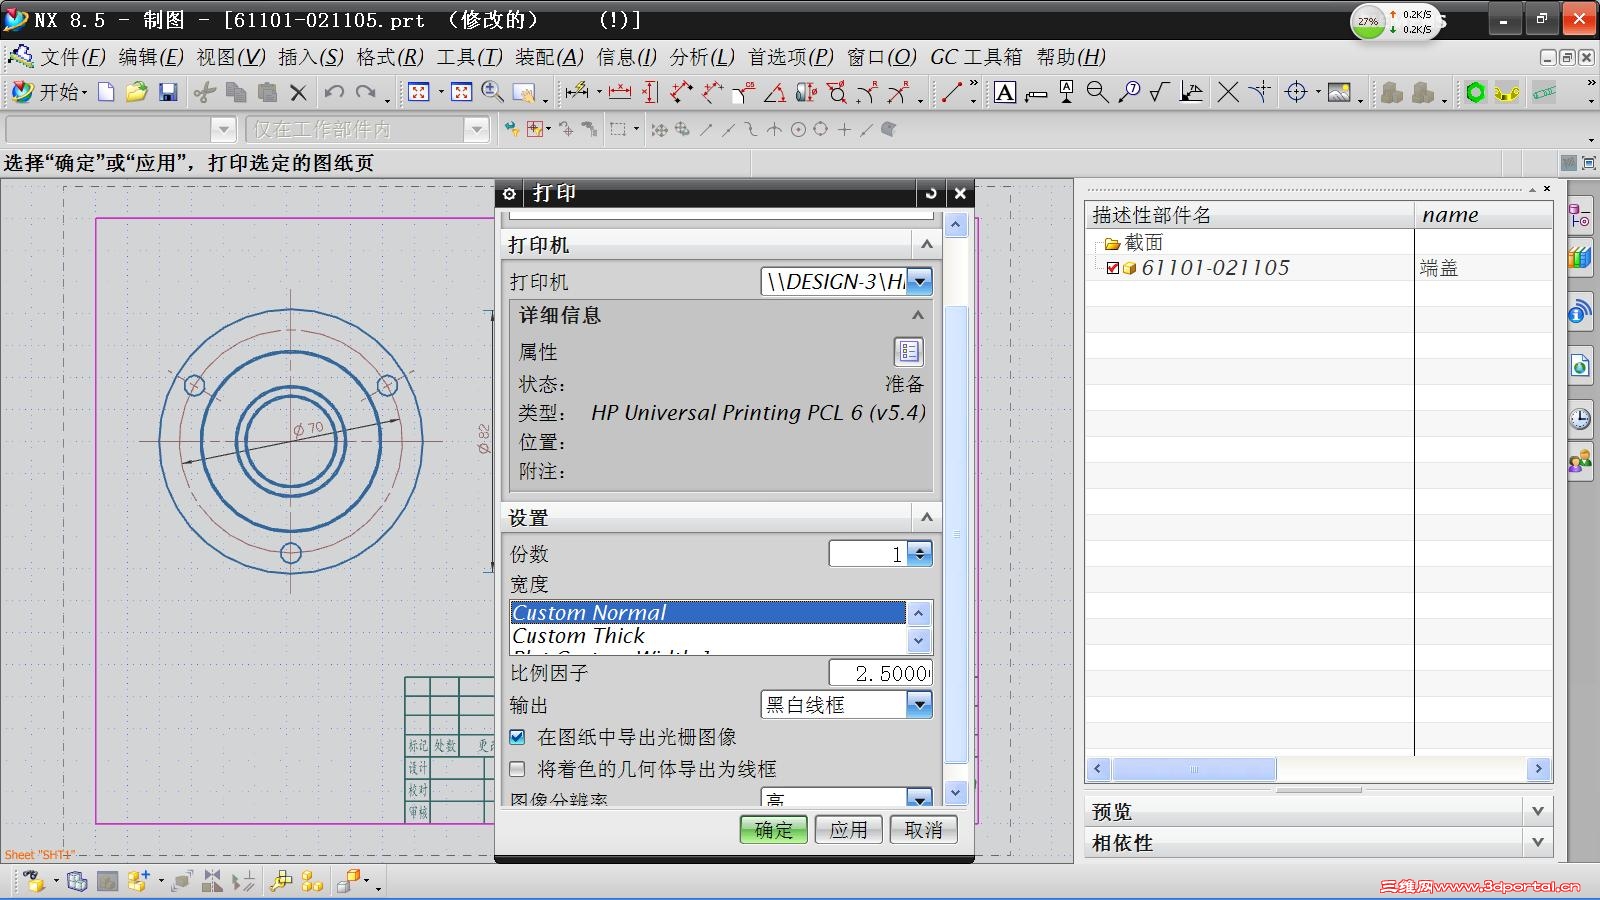Click the Copy icon in toolbar

tap(236, 93)
